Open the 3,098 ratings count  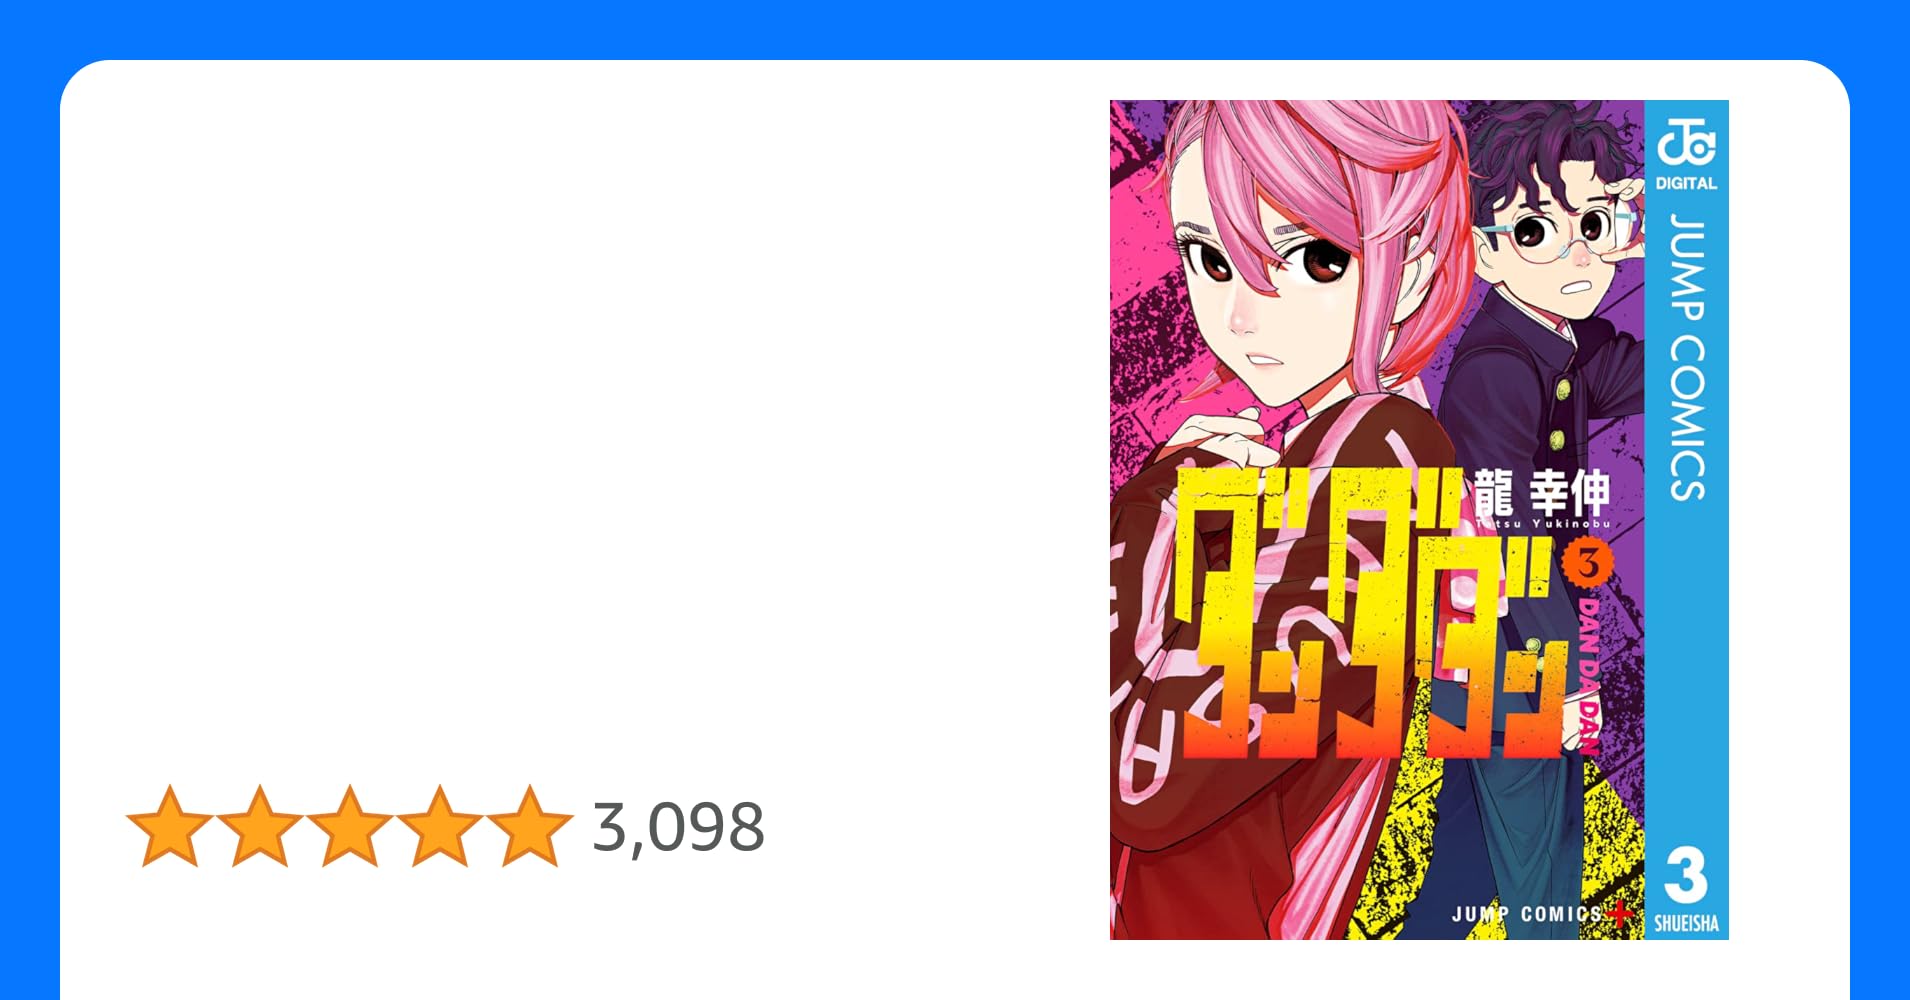click(678, 828)
